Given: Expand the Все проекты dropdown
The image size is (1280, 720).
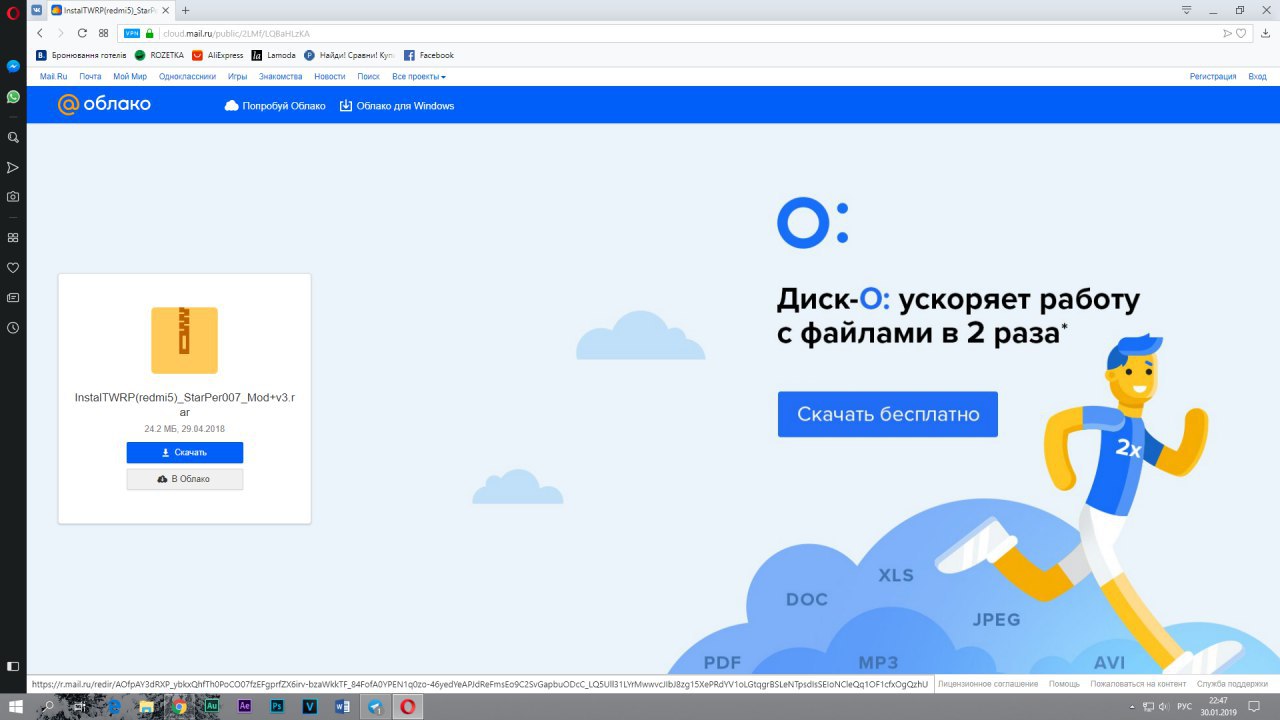Looking at the screenshot, I should click(x=418, y=76).
